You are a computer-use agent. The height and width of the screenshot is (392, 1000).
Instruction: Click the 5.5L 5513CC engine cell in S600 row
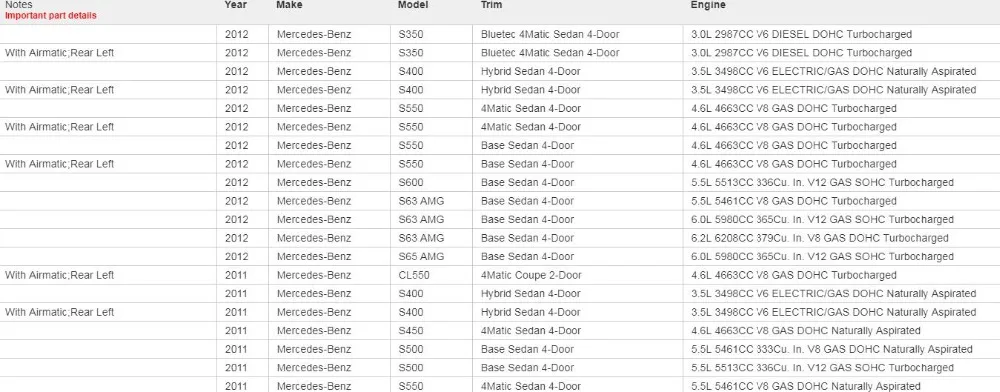(x=822, y=182)
